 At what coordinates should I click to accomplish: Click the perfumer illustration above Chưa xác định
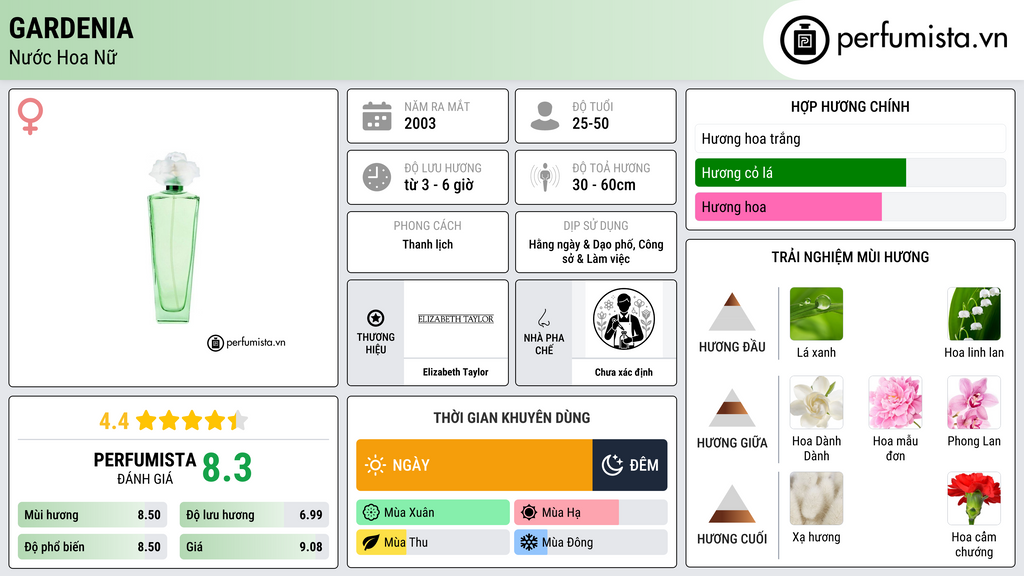coord(624,319)
